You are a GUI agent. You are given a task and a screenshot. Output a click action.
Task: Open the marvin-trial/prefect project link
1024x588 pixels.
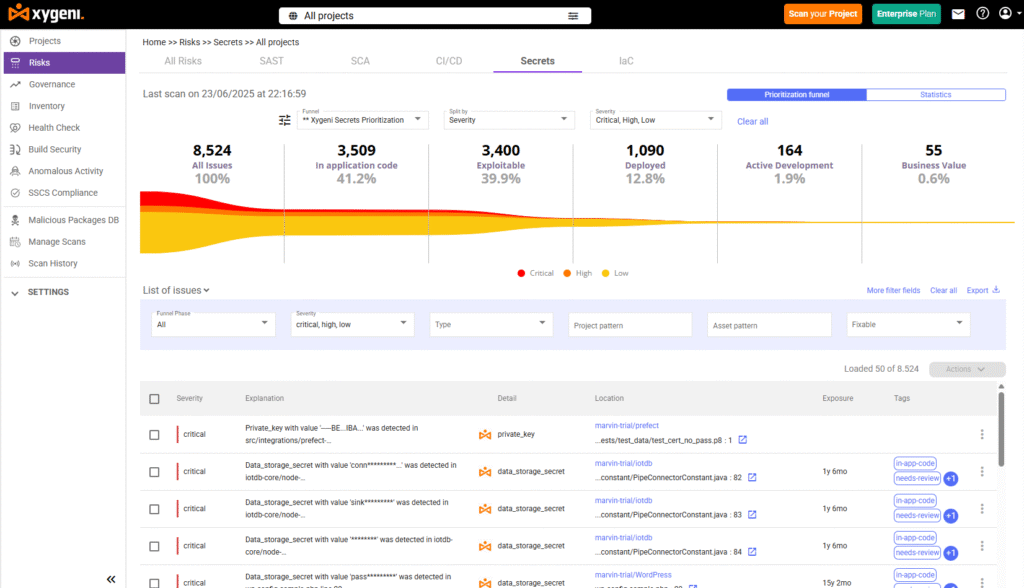(626, 425)
